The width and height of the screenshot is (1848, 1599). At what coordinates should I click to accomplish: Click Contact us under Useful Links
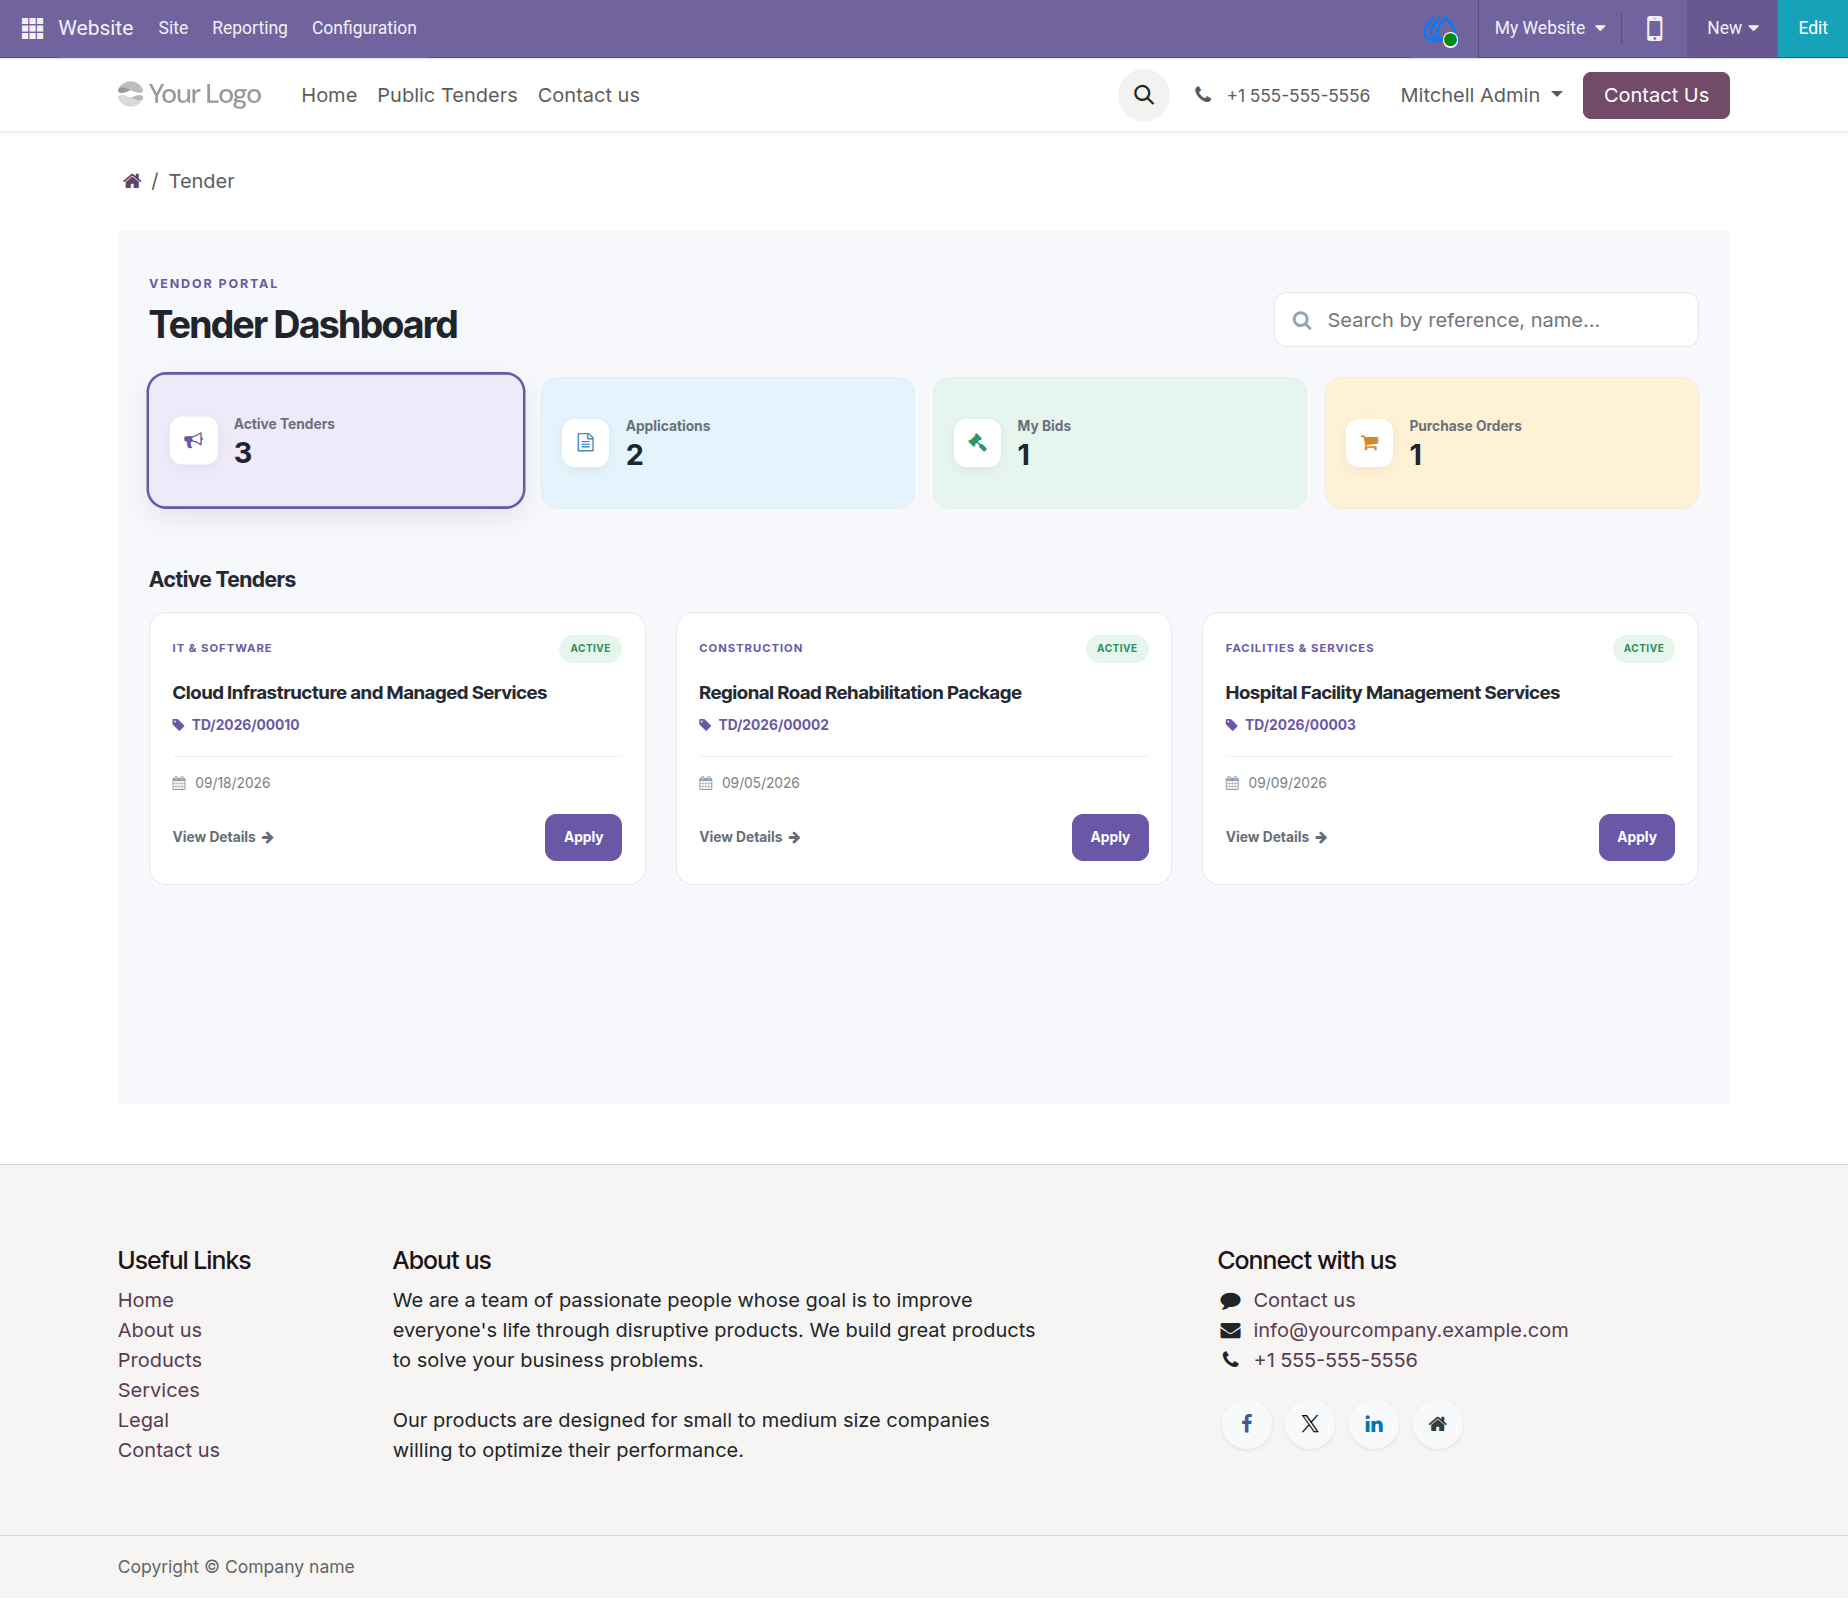pos(169,1450)
